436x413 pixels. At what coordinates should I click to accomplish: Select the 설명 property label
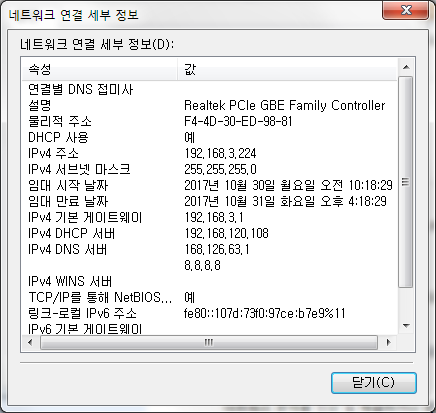click(40, 105)
